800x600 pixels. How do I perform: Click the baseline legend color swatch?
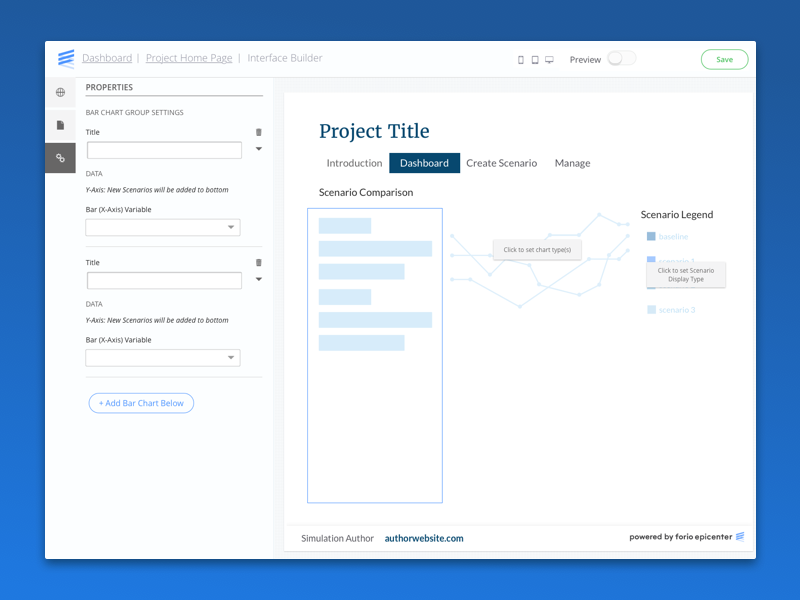[x=651, y=237]
